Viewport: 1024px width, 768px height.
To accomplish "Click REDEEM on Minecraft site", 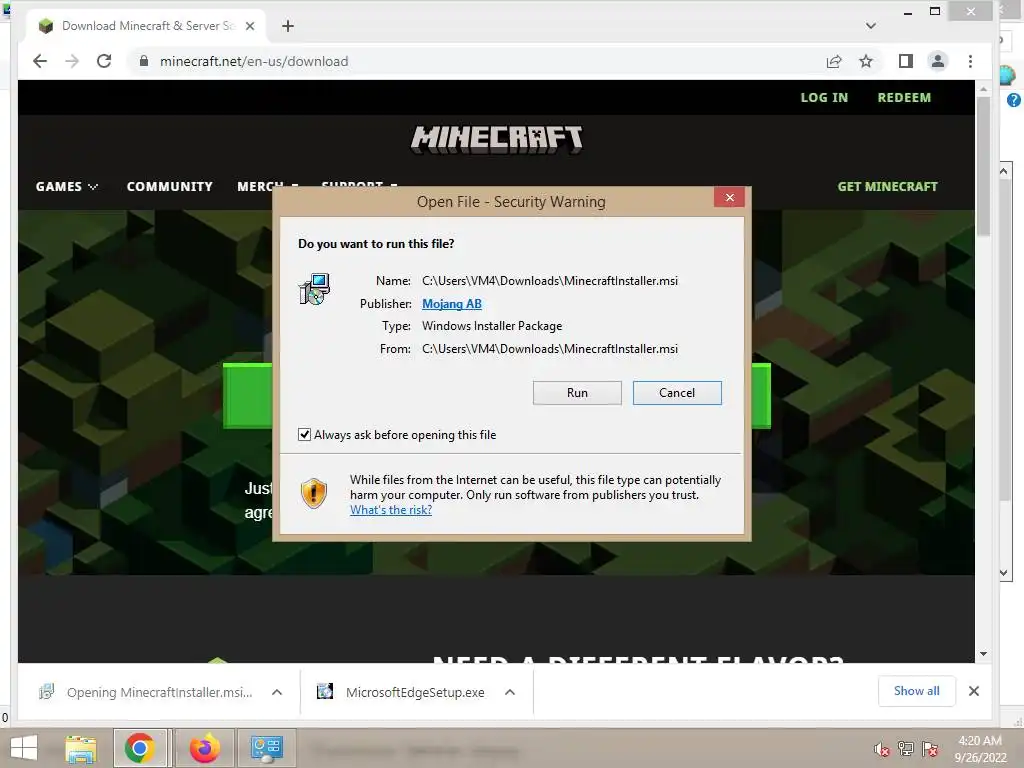I will [x=904, y=97].
